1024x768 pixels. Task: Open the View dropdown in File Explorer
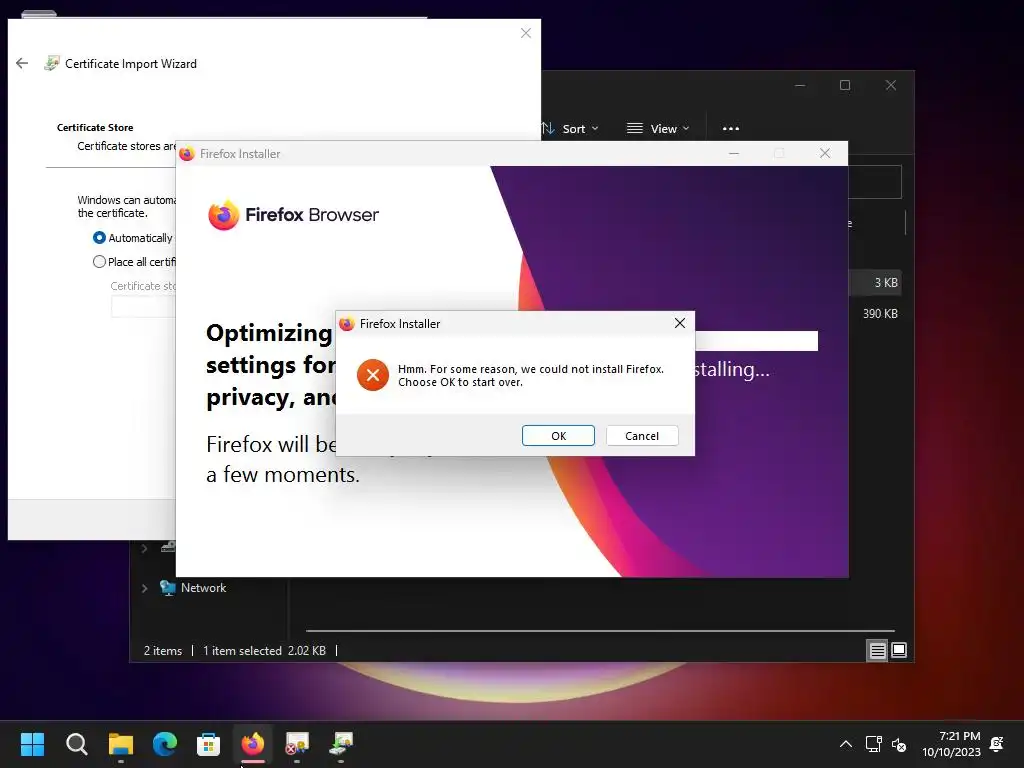pos(658,129)
